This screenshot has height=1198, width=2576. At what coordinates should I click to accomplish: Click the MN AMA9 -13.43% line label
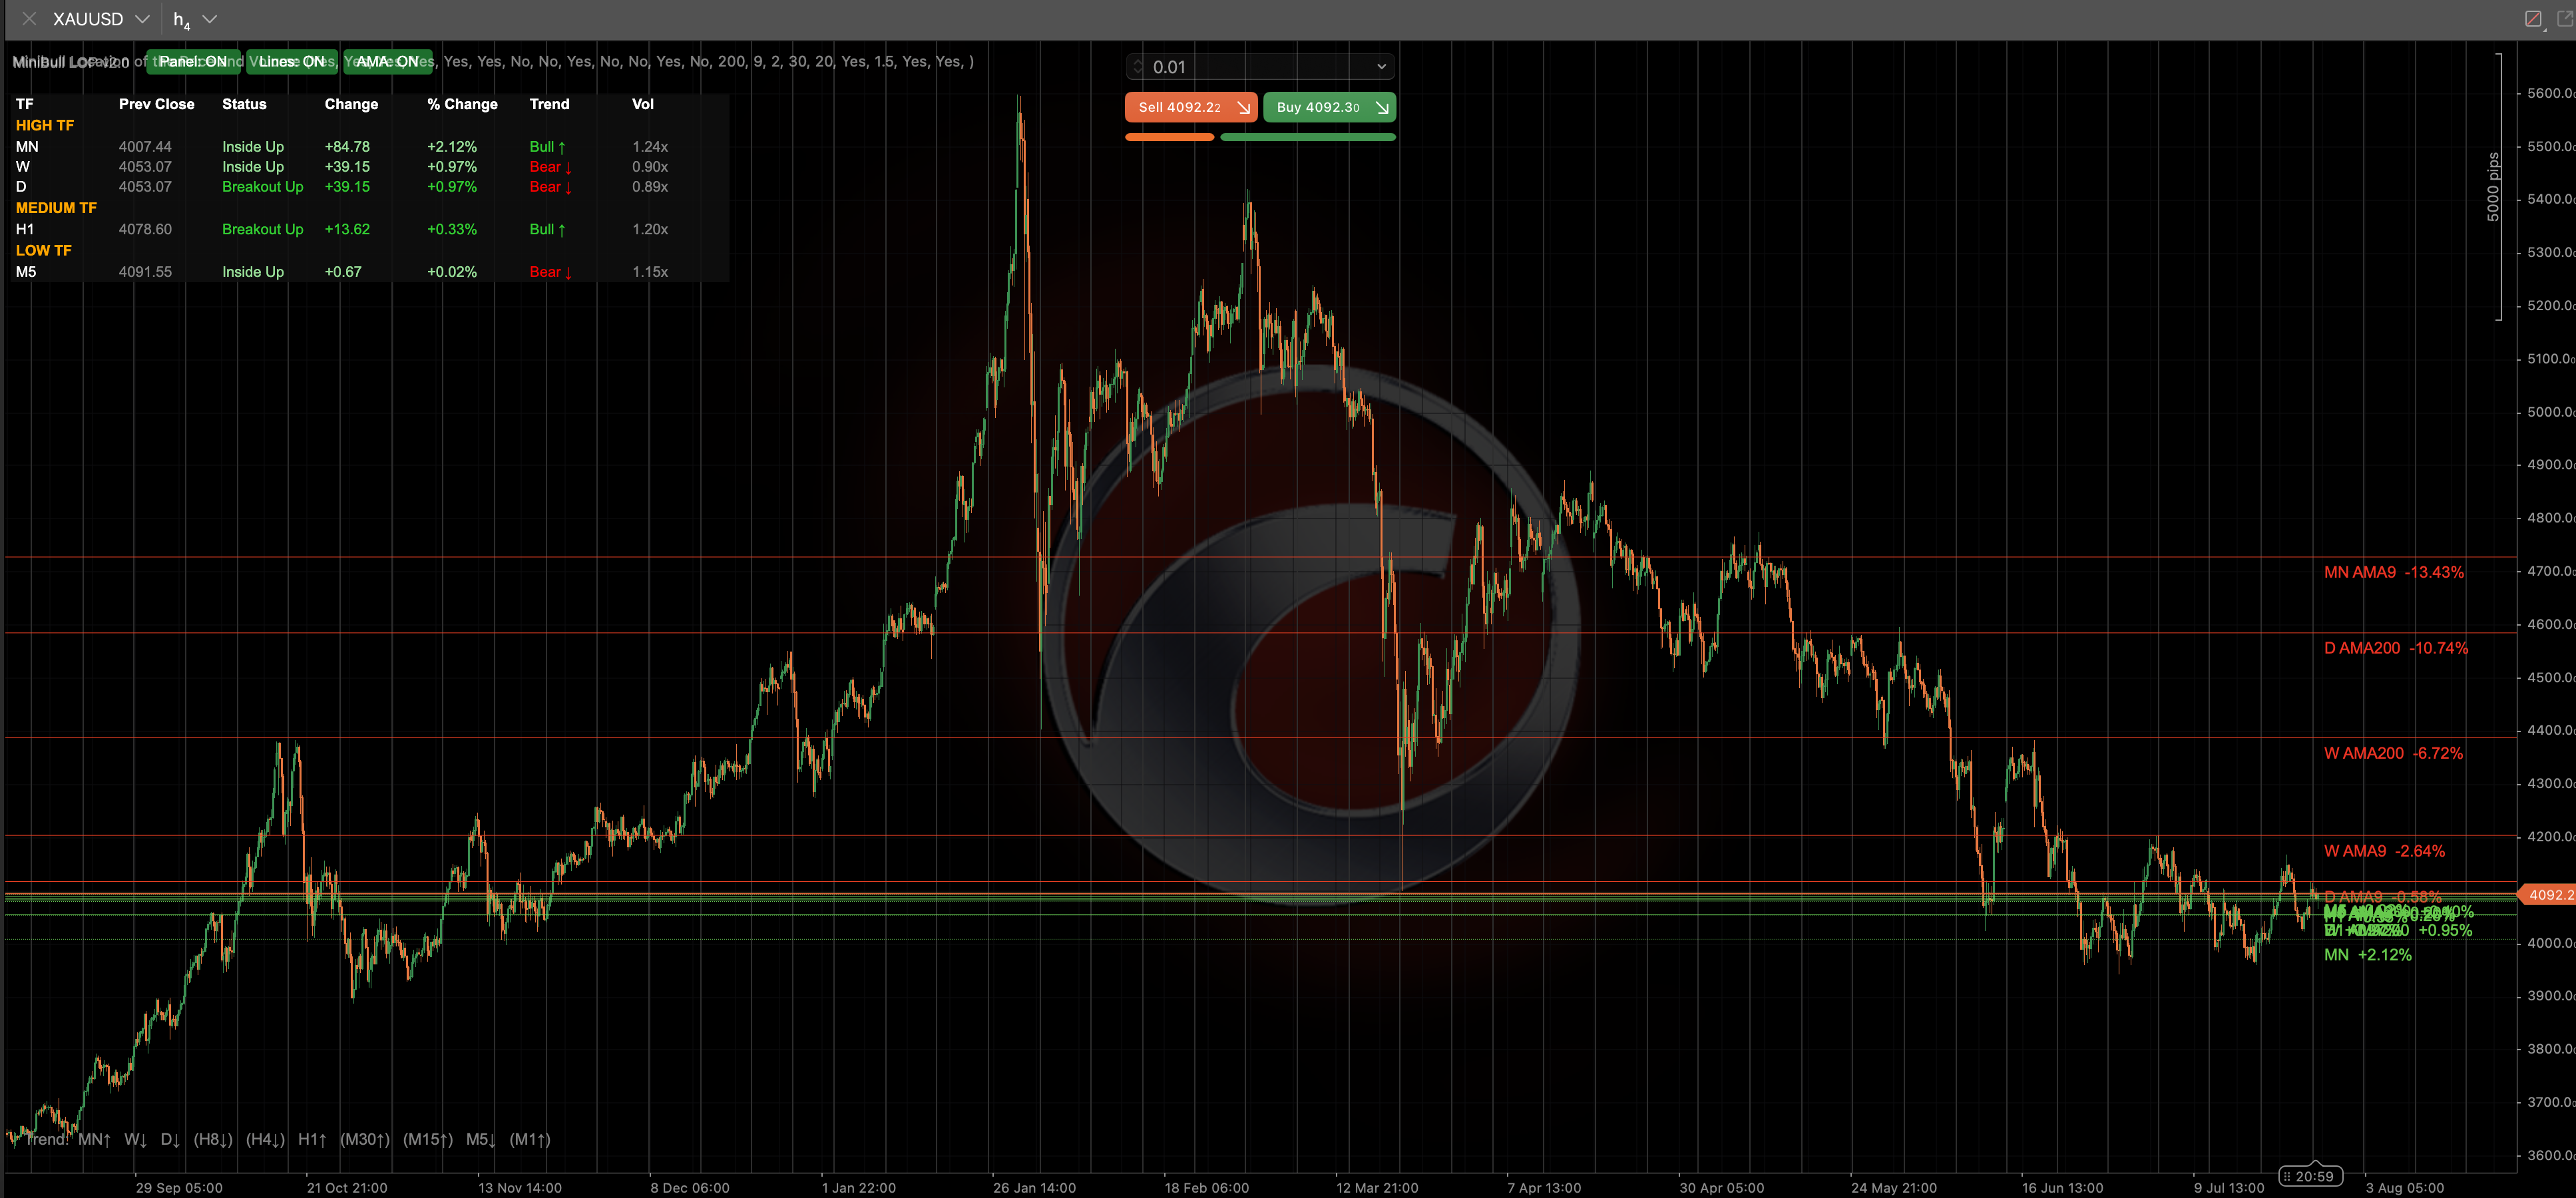coord(2393,572)
